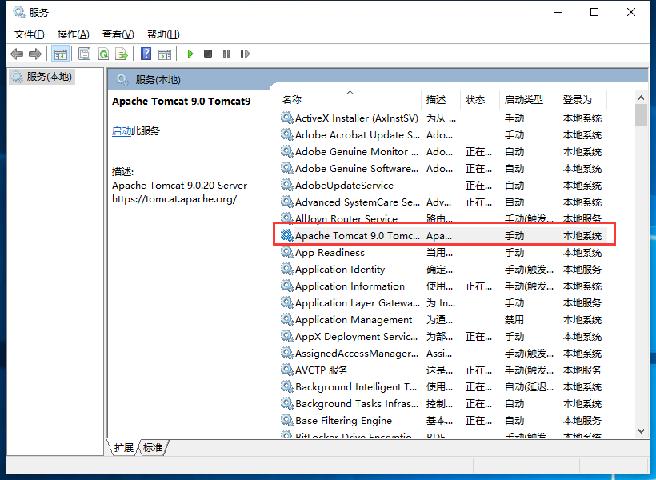Switch to the 扩展 tab
This screenshot has height=480, width=656.
click(x=123, y=447)
